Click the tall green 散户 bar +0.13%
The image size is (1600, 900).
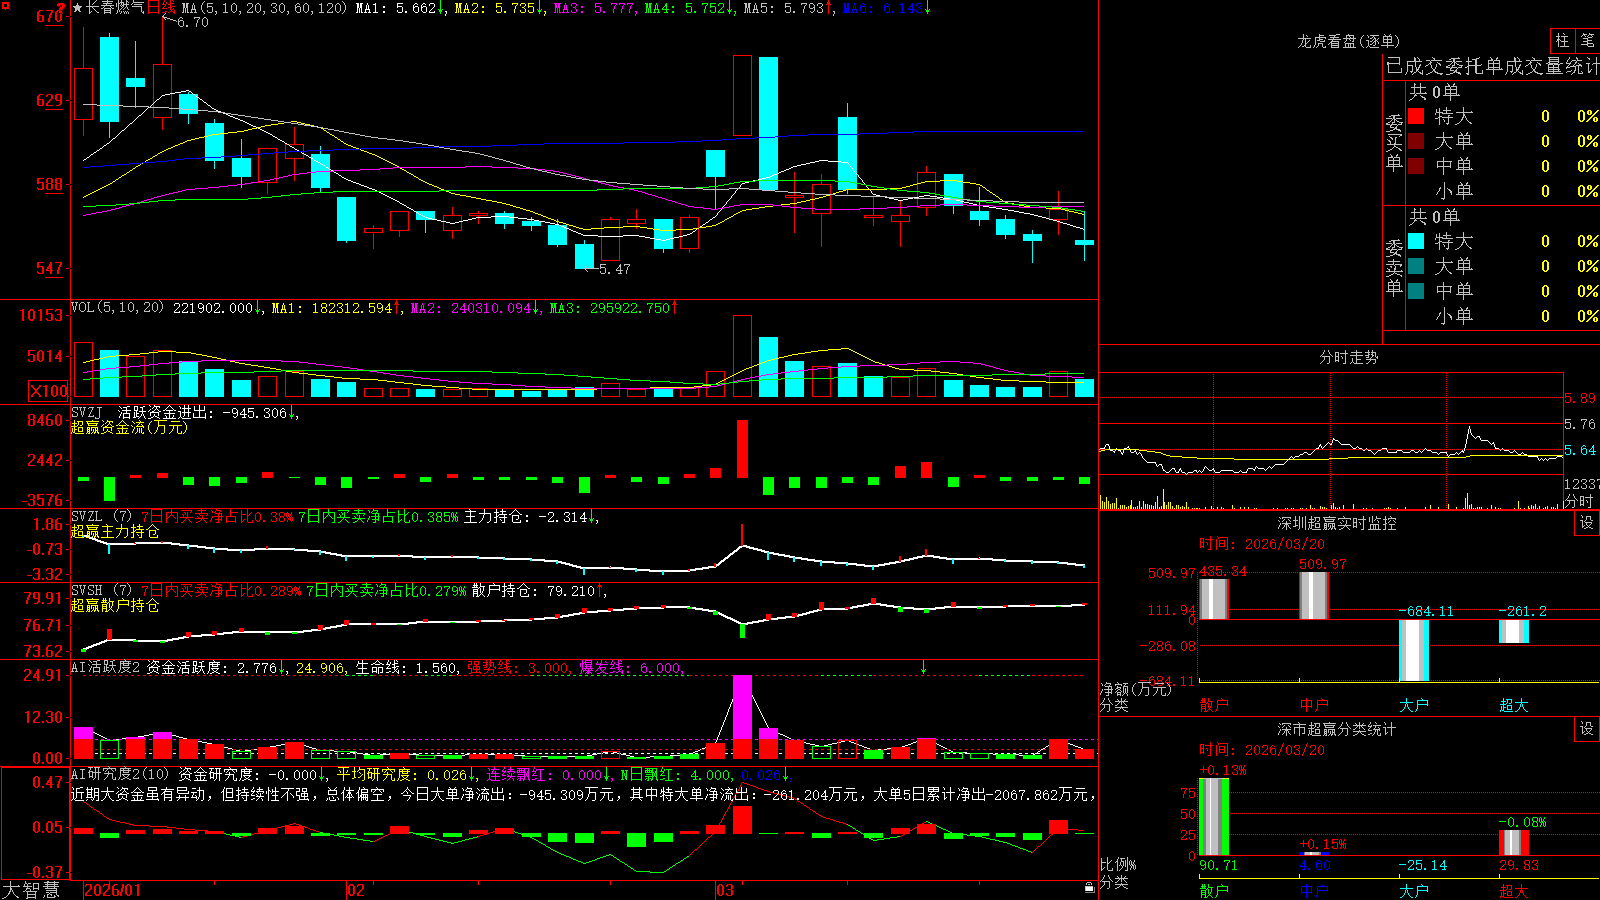point(1213,816)
